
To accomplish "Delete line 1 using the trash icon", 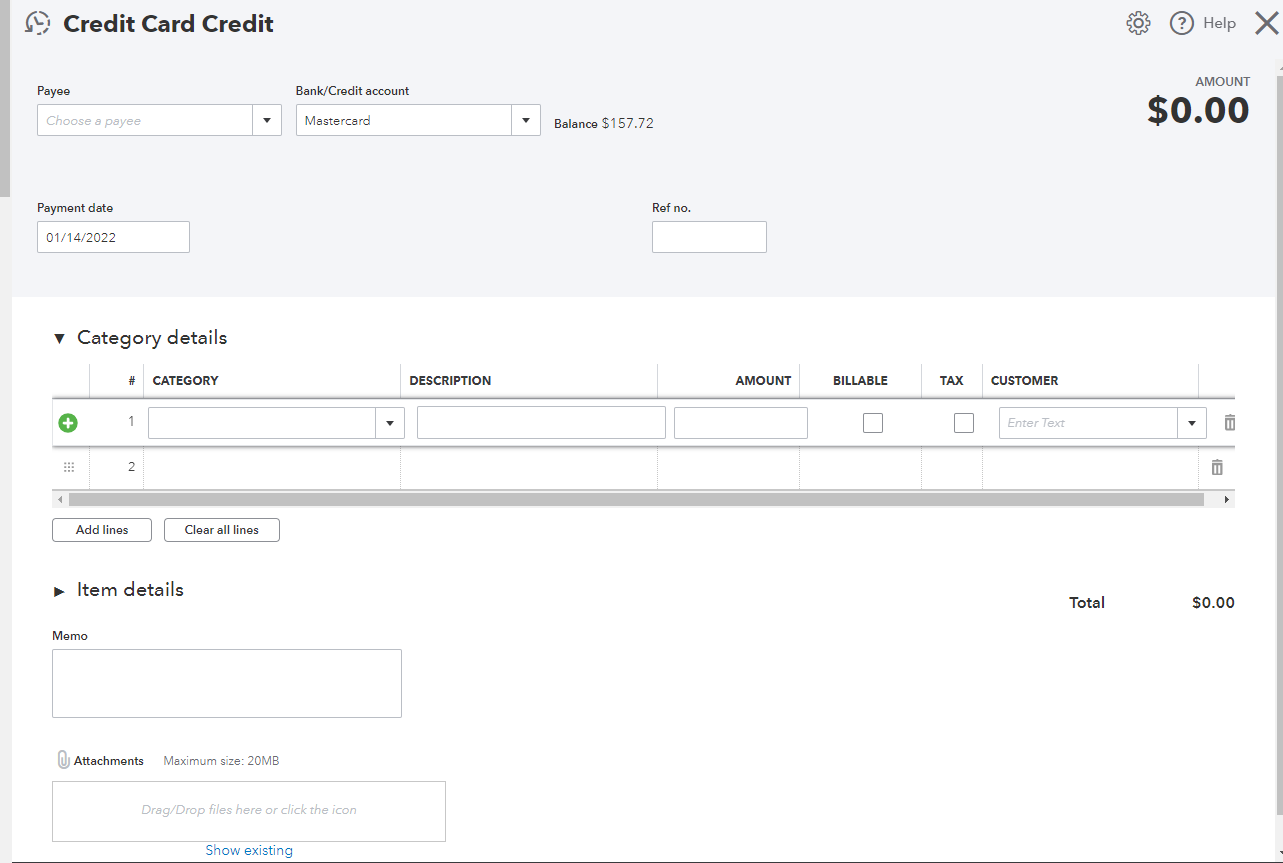I will coord(1229,422).
